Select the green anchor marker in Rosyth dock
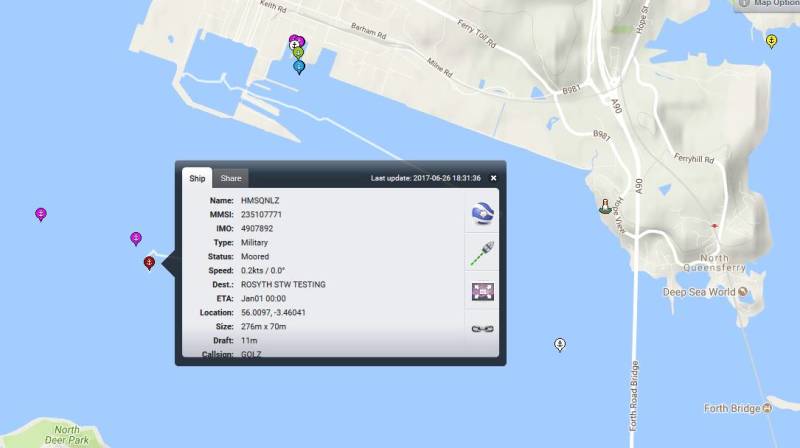 (299, 53)
